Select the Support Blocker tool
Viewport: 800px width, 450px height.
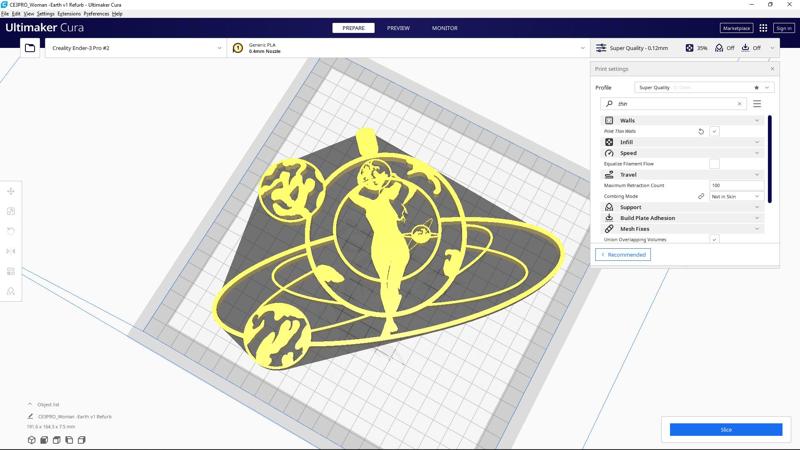[x=11, y=291]
